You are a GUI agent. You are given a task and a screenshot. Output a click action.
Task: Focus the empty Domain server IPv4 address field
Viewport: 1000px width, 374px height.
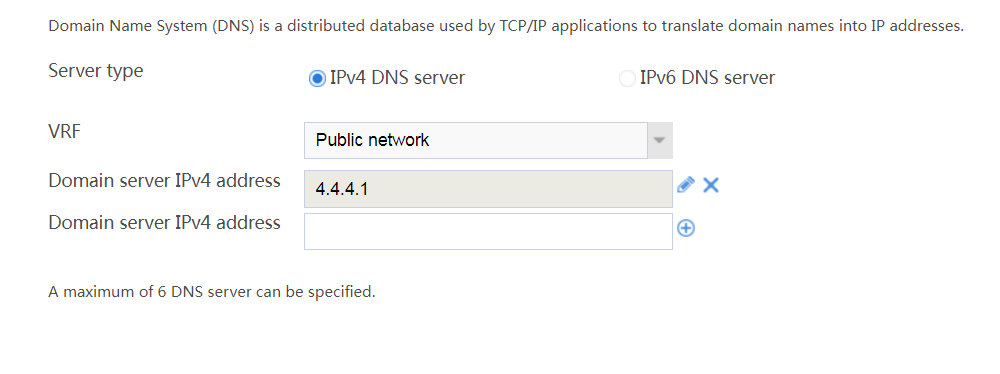(488, 231)
